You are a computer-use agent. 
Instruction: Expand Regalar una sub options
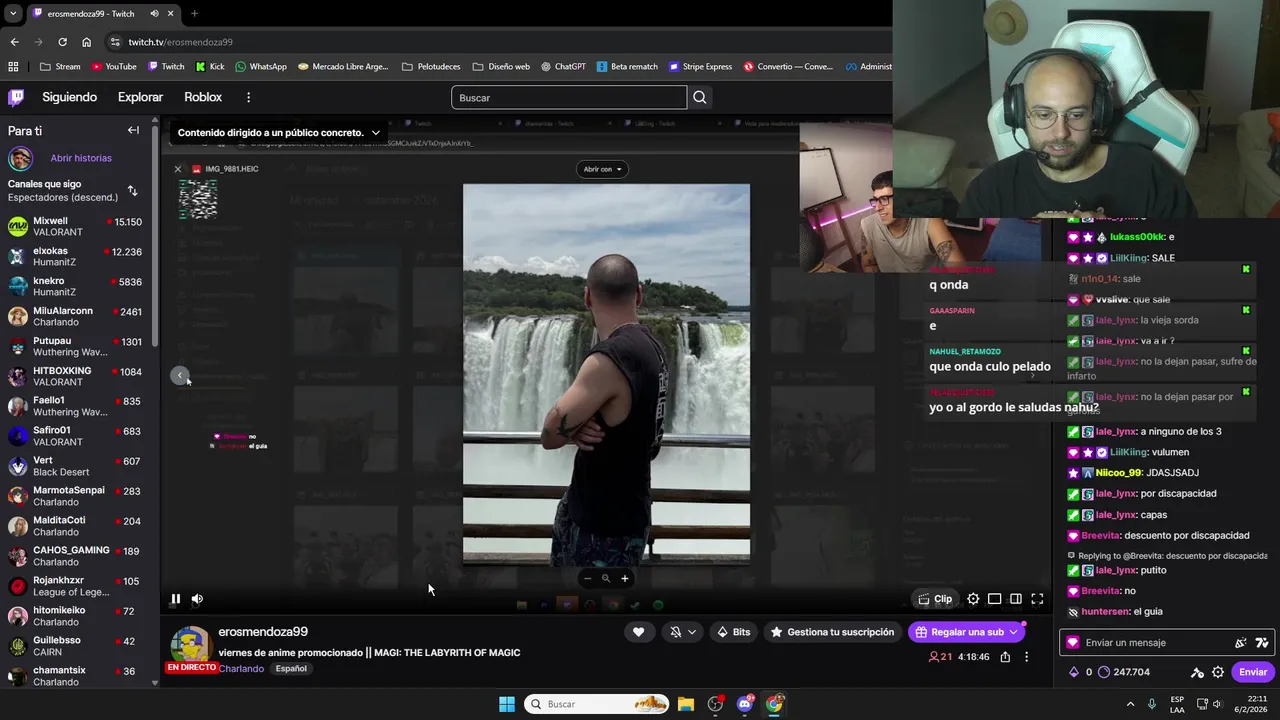[x=1013, y=632]
